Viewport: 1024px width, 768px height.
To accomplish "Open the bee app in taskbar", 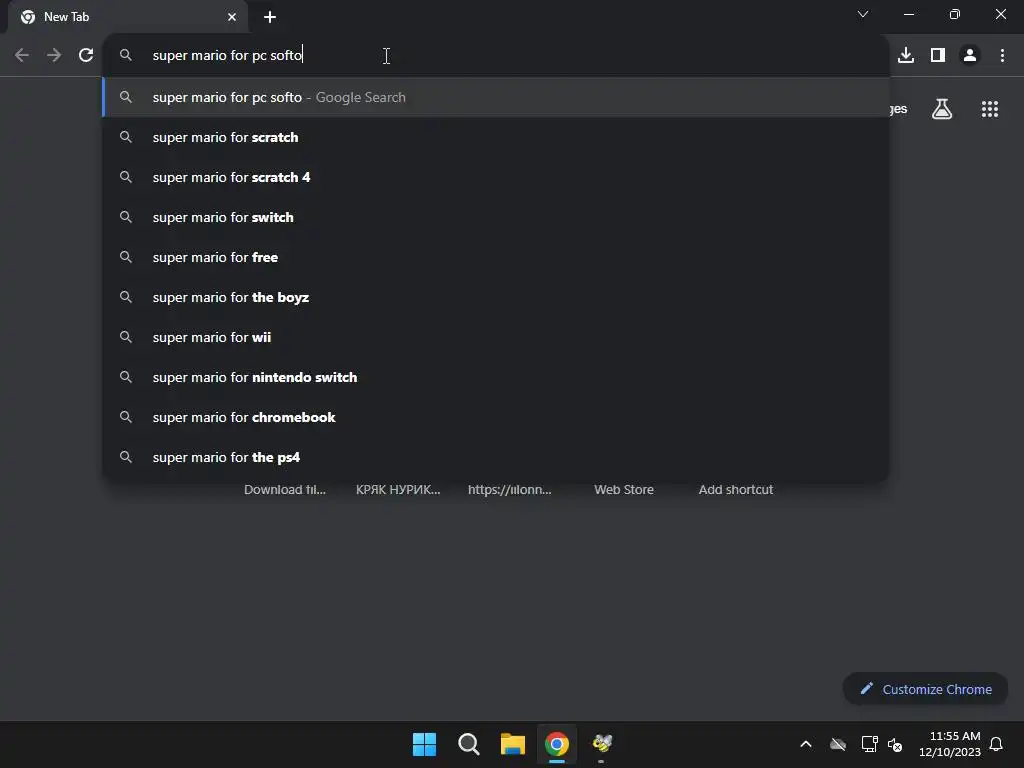I will (601, 743).
